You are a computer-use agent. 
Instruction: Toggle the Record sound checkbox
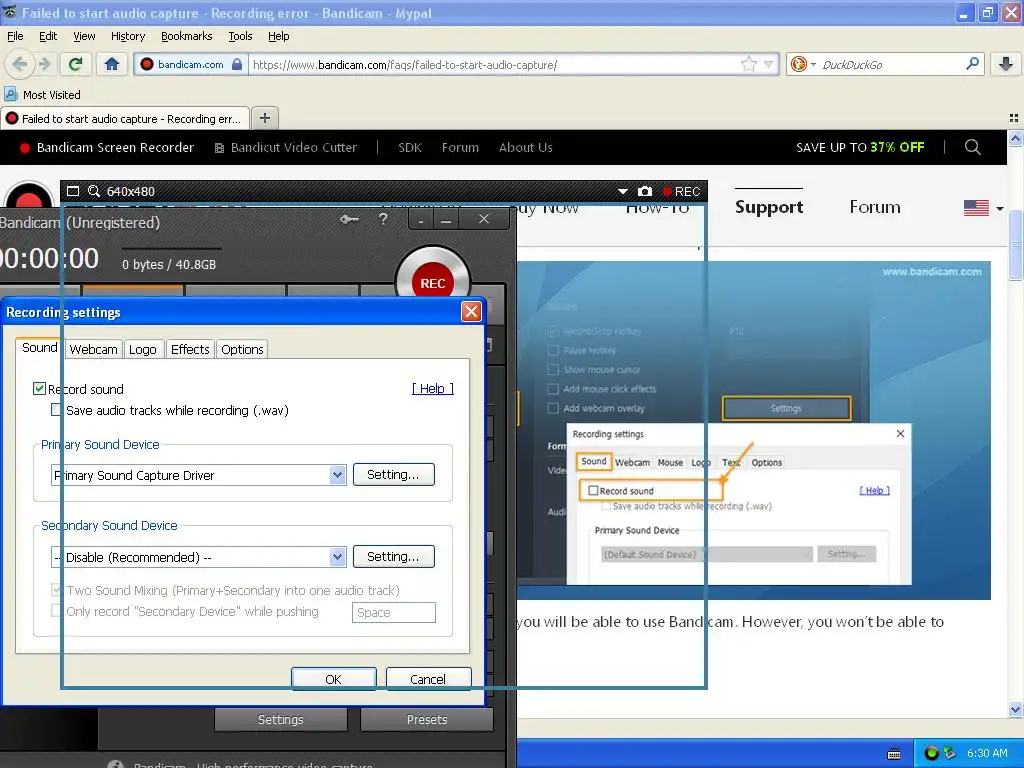[39, 389]
